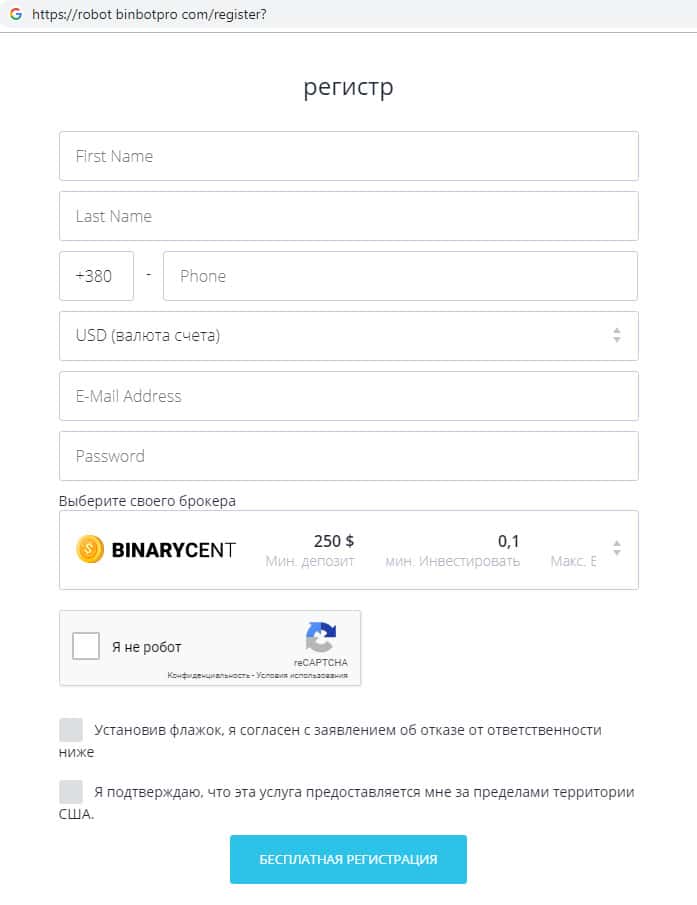
Task: Expand the broker selection dropdown arrows
Action: coord(617,549)
